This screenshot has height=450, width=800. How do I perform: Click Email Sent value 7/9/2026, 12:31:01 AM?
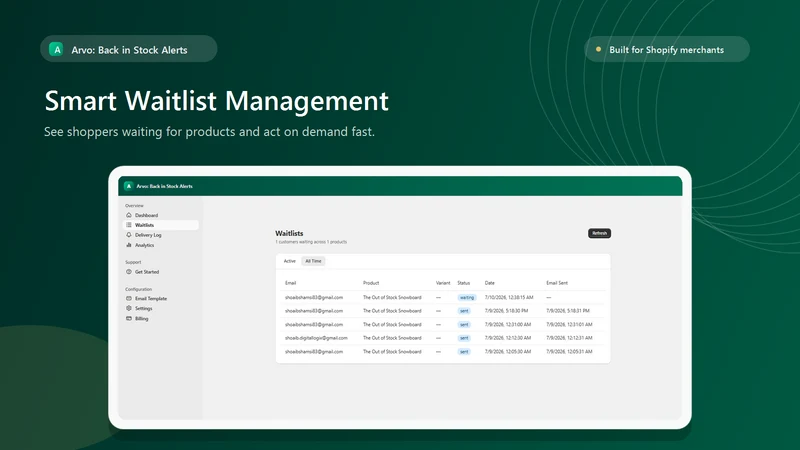point(569,324)
